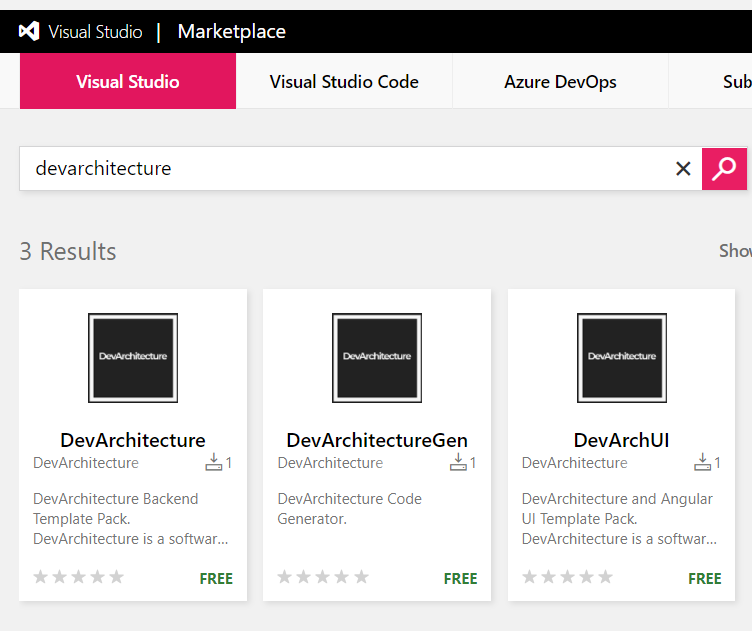Open the partially visible Sub tab
The height and width of the screenshot is (631, 752).
pyautogui.click(x=711, y=81)
